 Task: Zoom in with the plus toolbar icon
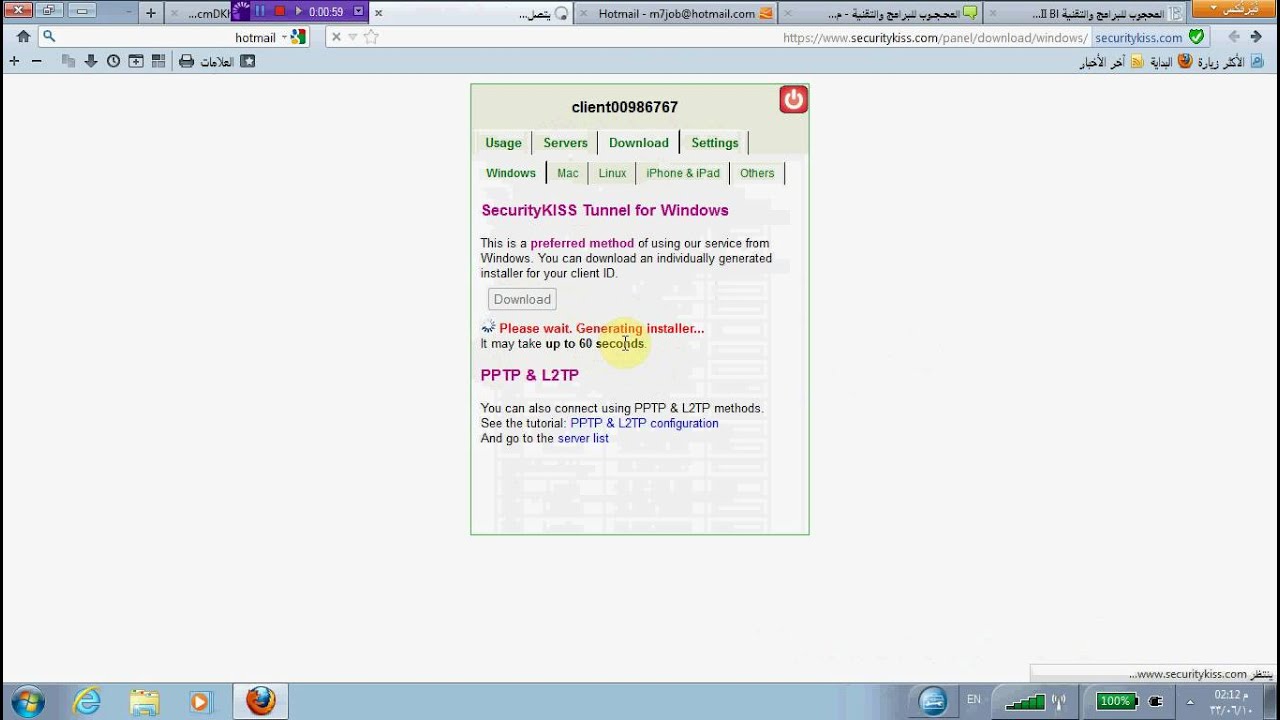[14, 61]
